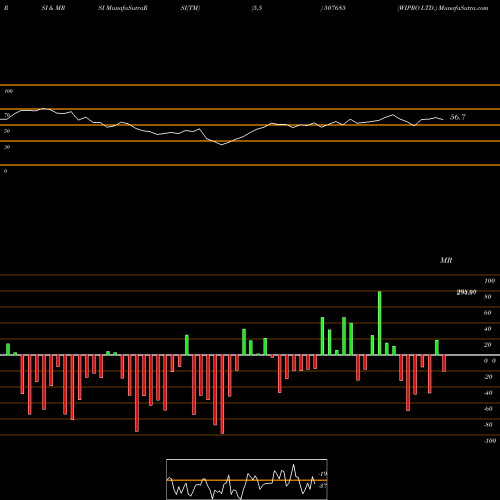The height and width of the screenshot is (500, 500).
Task: Click the -40 label on MR axis
Action: pos(488,393)
